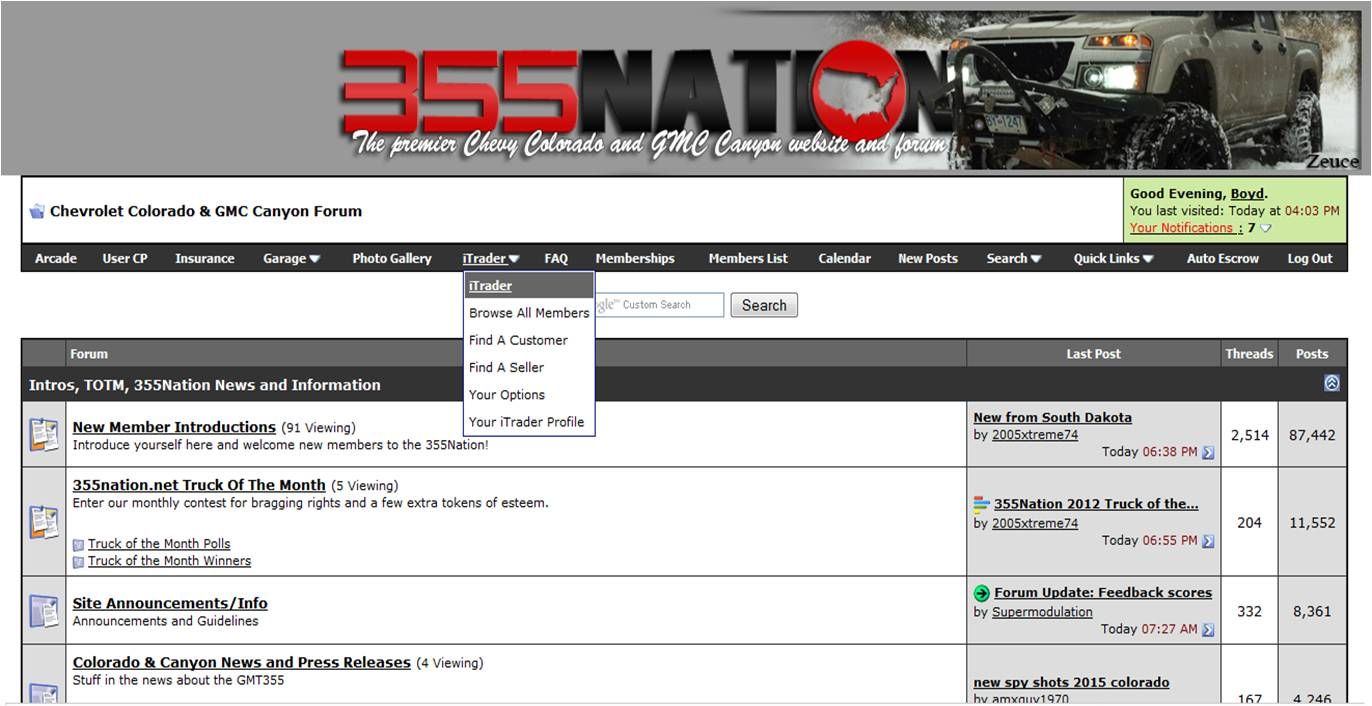
Task: Click Log Out in the navbar
Action: click(x=1310, y=258)
